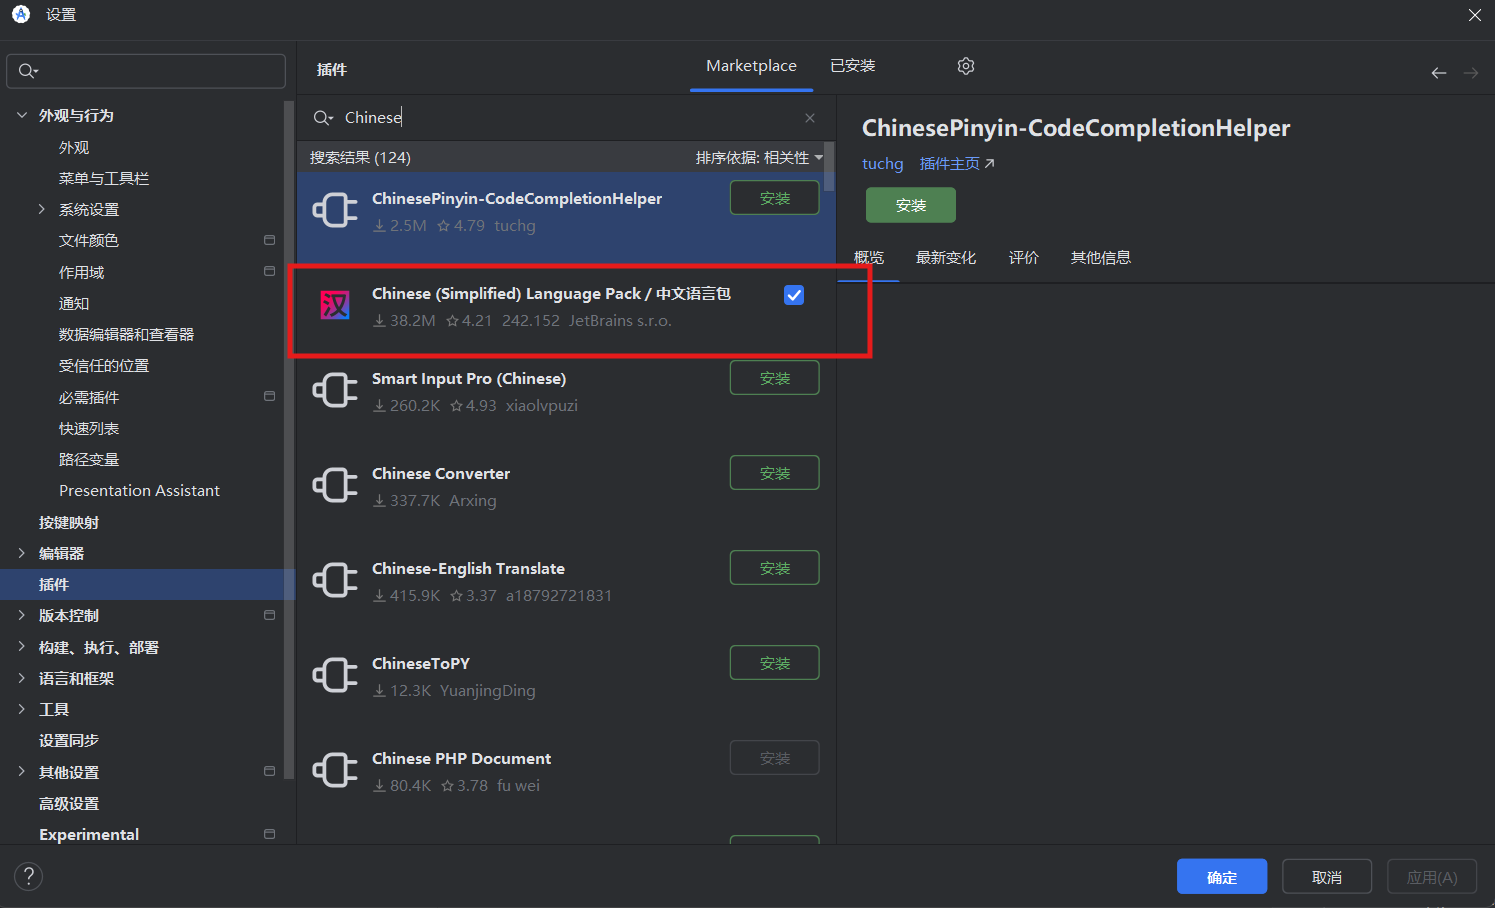Click the ChinesePinyin-CodeCompletionHelper plugin icon
Image resolution: width=1495 pixels, height=908 pixels.
tap(335, 210)
